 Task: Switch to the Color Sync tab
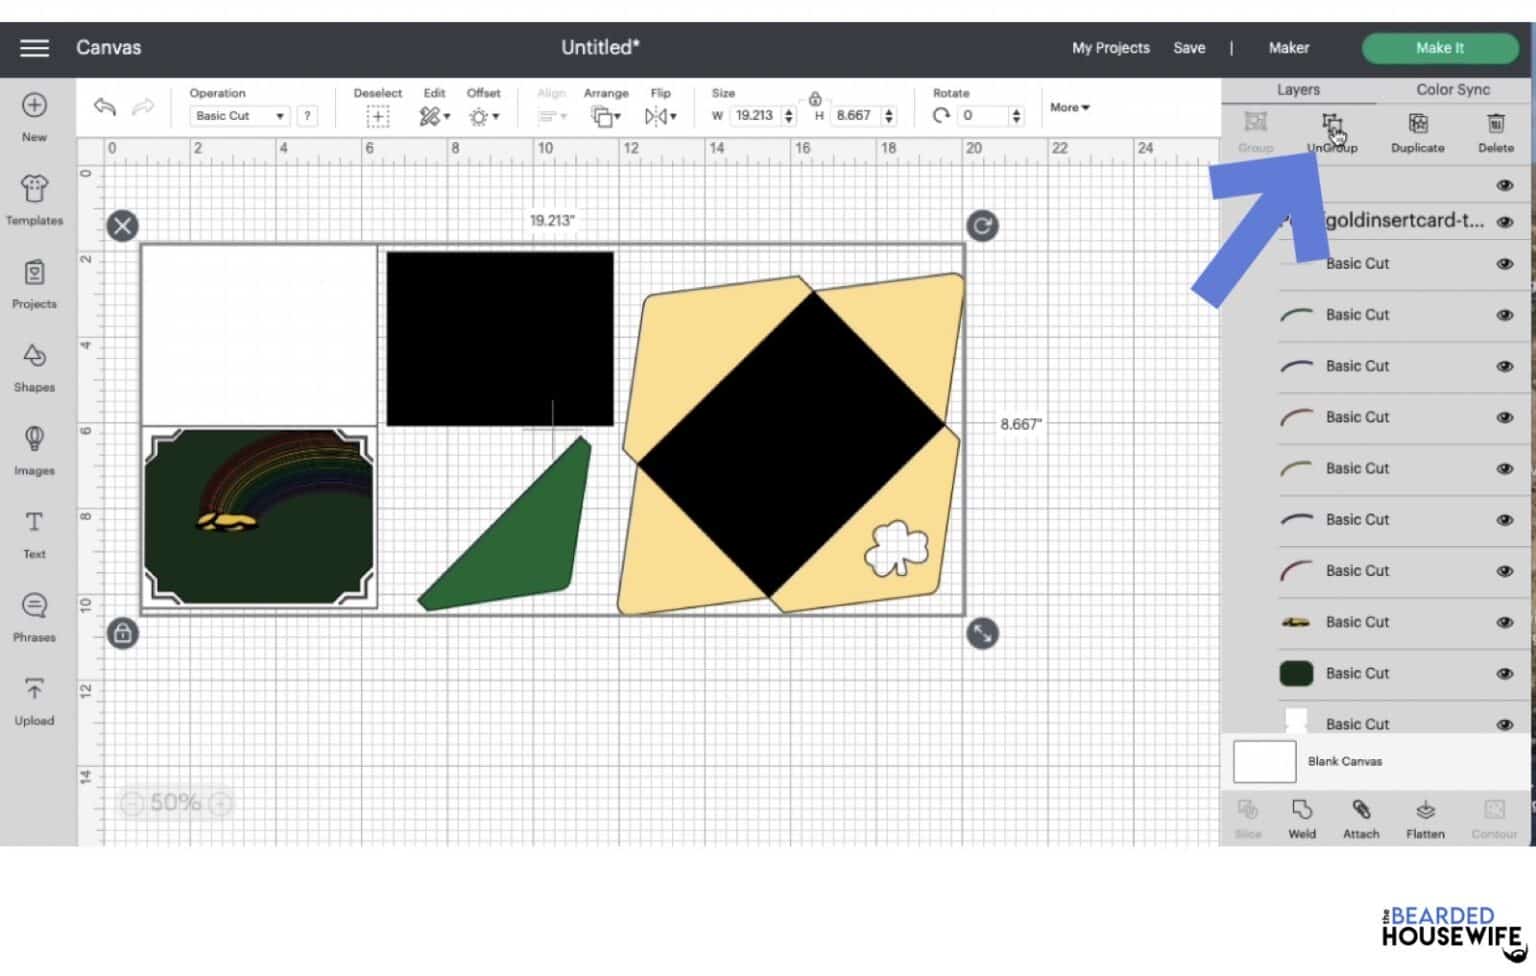(1452, 90)
